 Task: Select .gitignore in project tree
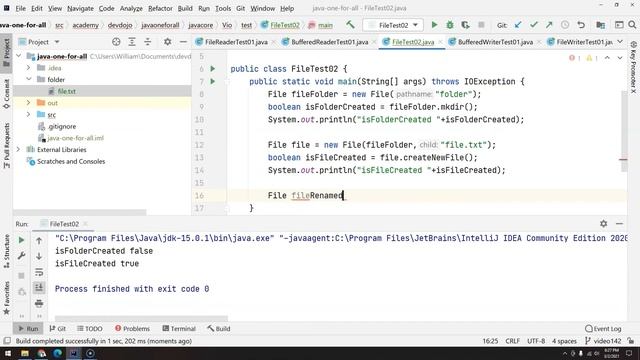[x=62, y=126]
